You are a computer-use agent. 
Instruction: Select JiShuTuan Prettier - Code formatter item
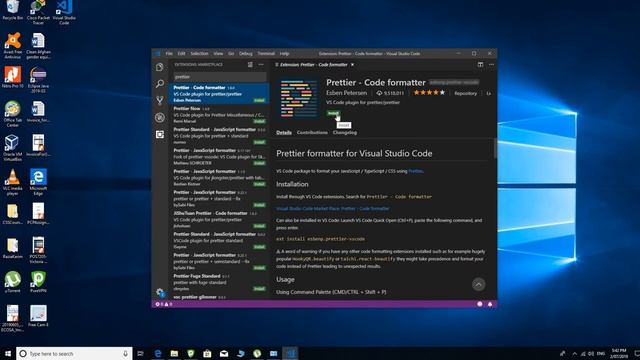[219, 219]
